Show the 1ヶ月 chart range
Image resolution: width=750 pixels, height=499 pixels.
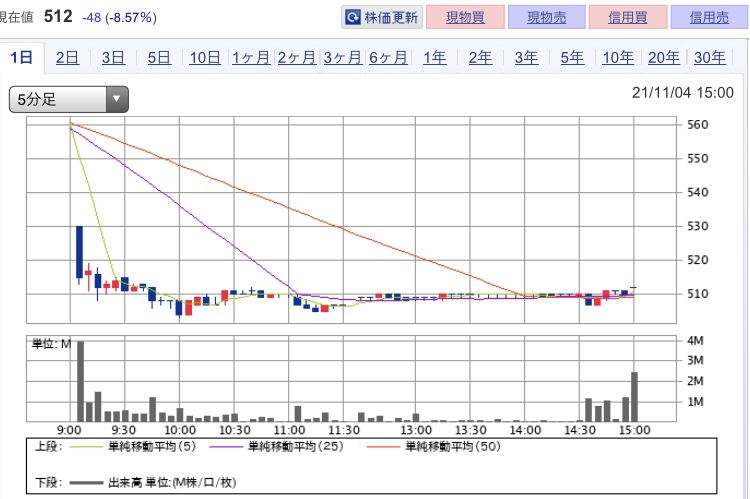251,58
